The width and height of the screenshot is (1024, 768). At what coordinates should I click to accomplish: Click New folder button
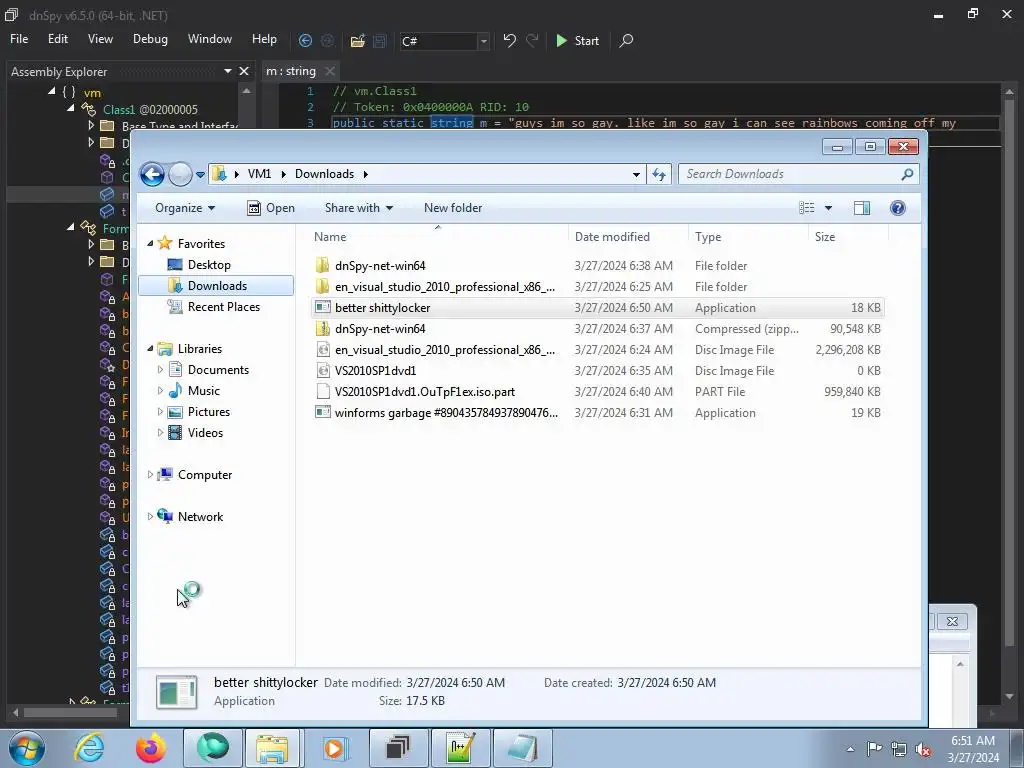click(453, 208)
